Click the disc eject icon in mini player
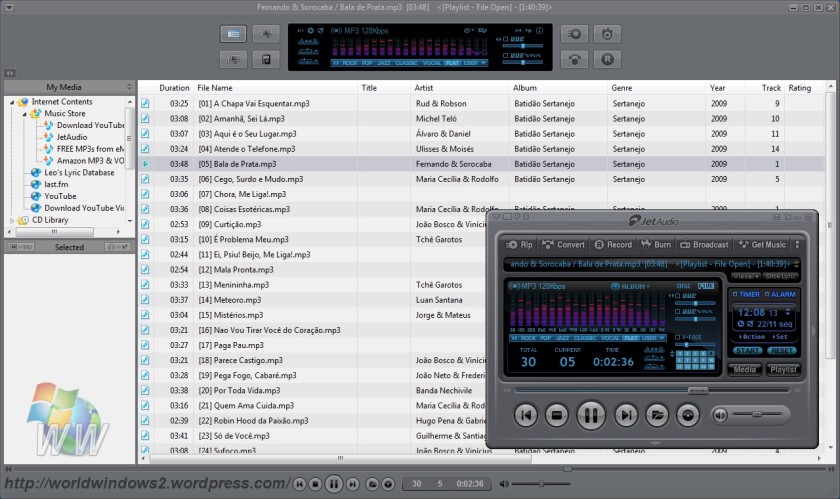Screen dimensions: 840x499 (688, 415)
